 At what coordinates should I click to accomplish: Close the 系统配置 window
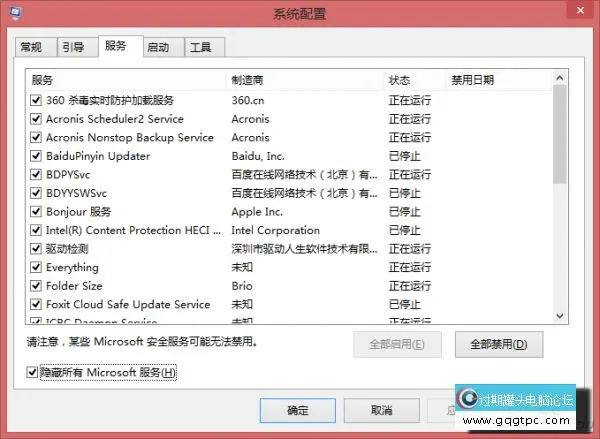(580, 11)
